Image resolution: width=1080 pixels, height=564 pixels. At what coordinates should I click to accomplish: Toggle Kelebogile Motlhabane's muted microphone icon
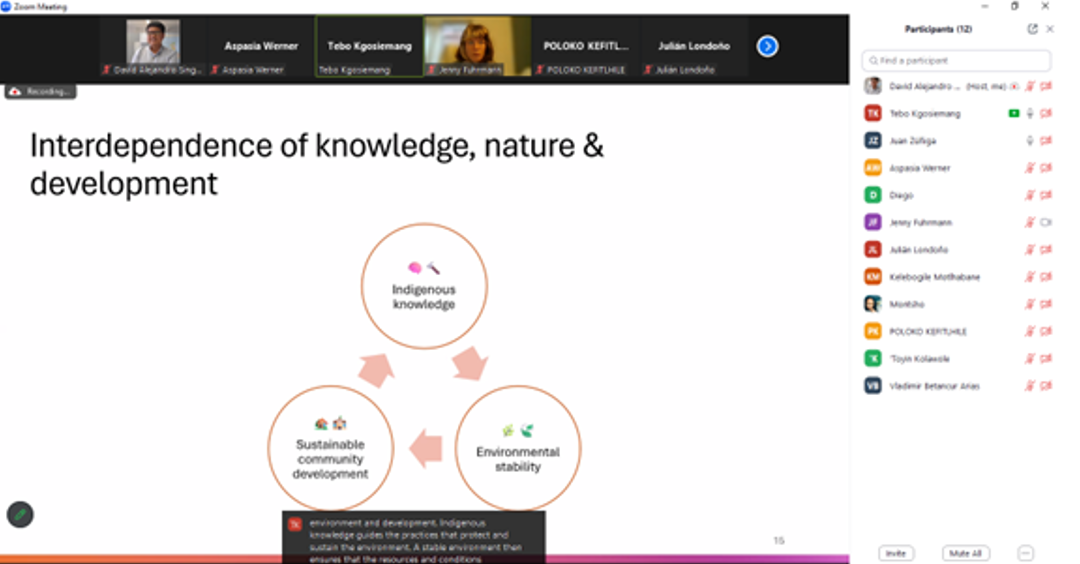[1030, 276]
